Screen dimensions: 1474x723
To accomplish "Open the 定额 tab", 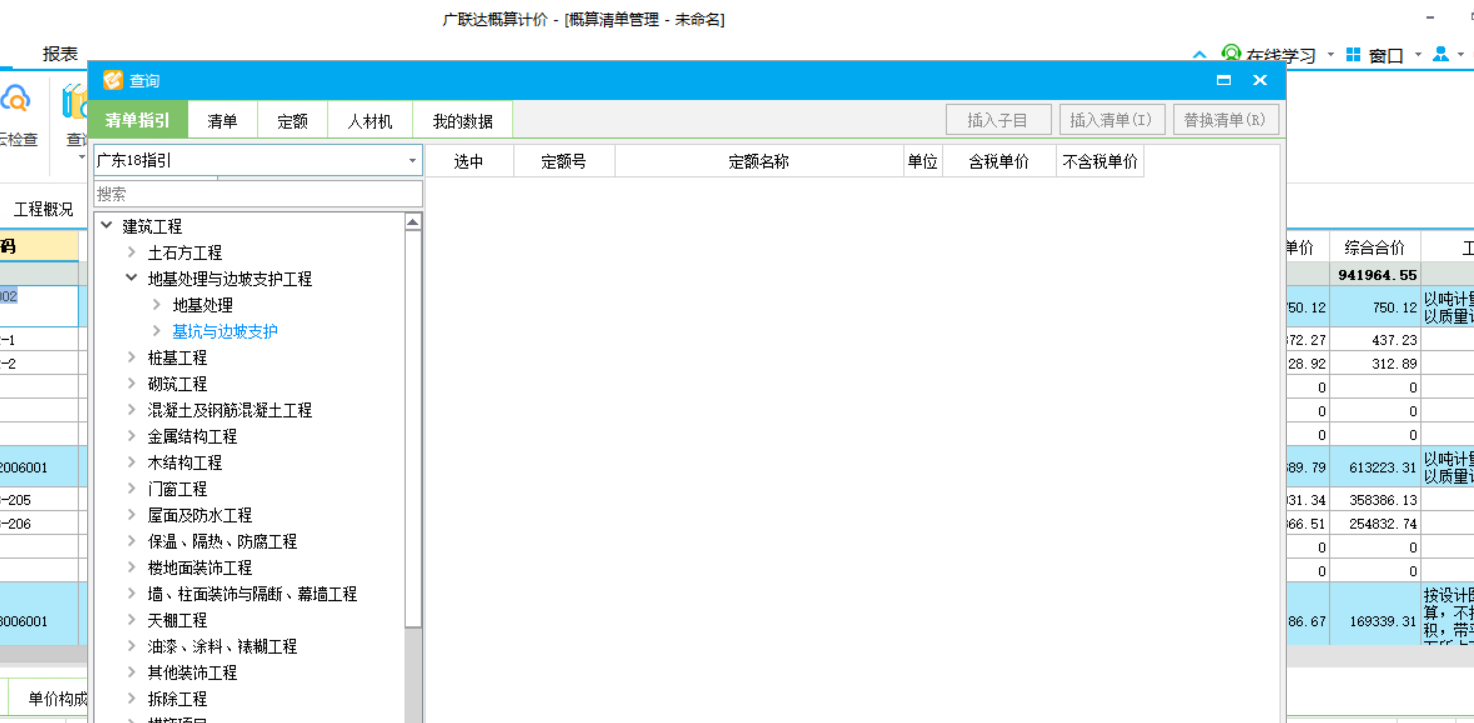I will pos(292,121).
